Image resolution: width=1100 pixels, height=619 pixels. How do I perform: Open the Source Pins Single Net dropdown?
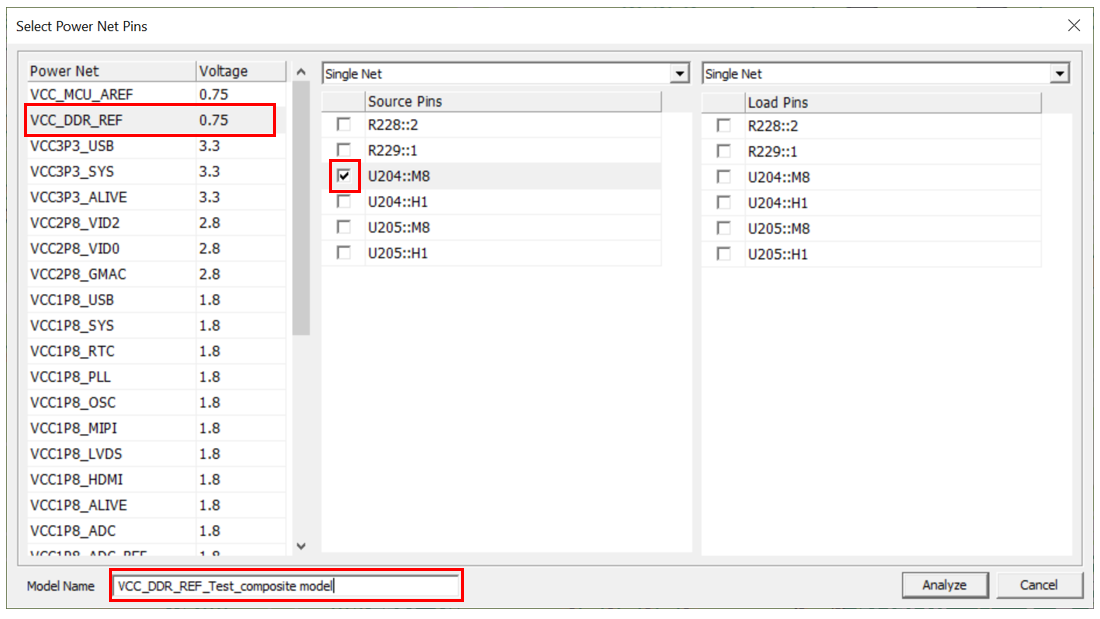[x=680, y=74]
